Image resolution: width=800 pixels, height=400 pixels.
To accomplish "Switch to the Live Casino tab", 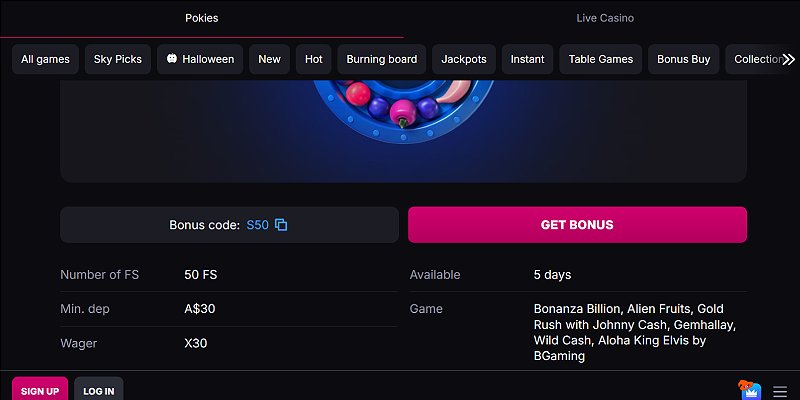I will tap(604, 18).
